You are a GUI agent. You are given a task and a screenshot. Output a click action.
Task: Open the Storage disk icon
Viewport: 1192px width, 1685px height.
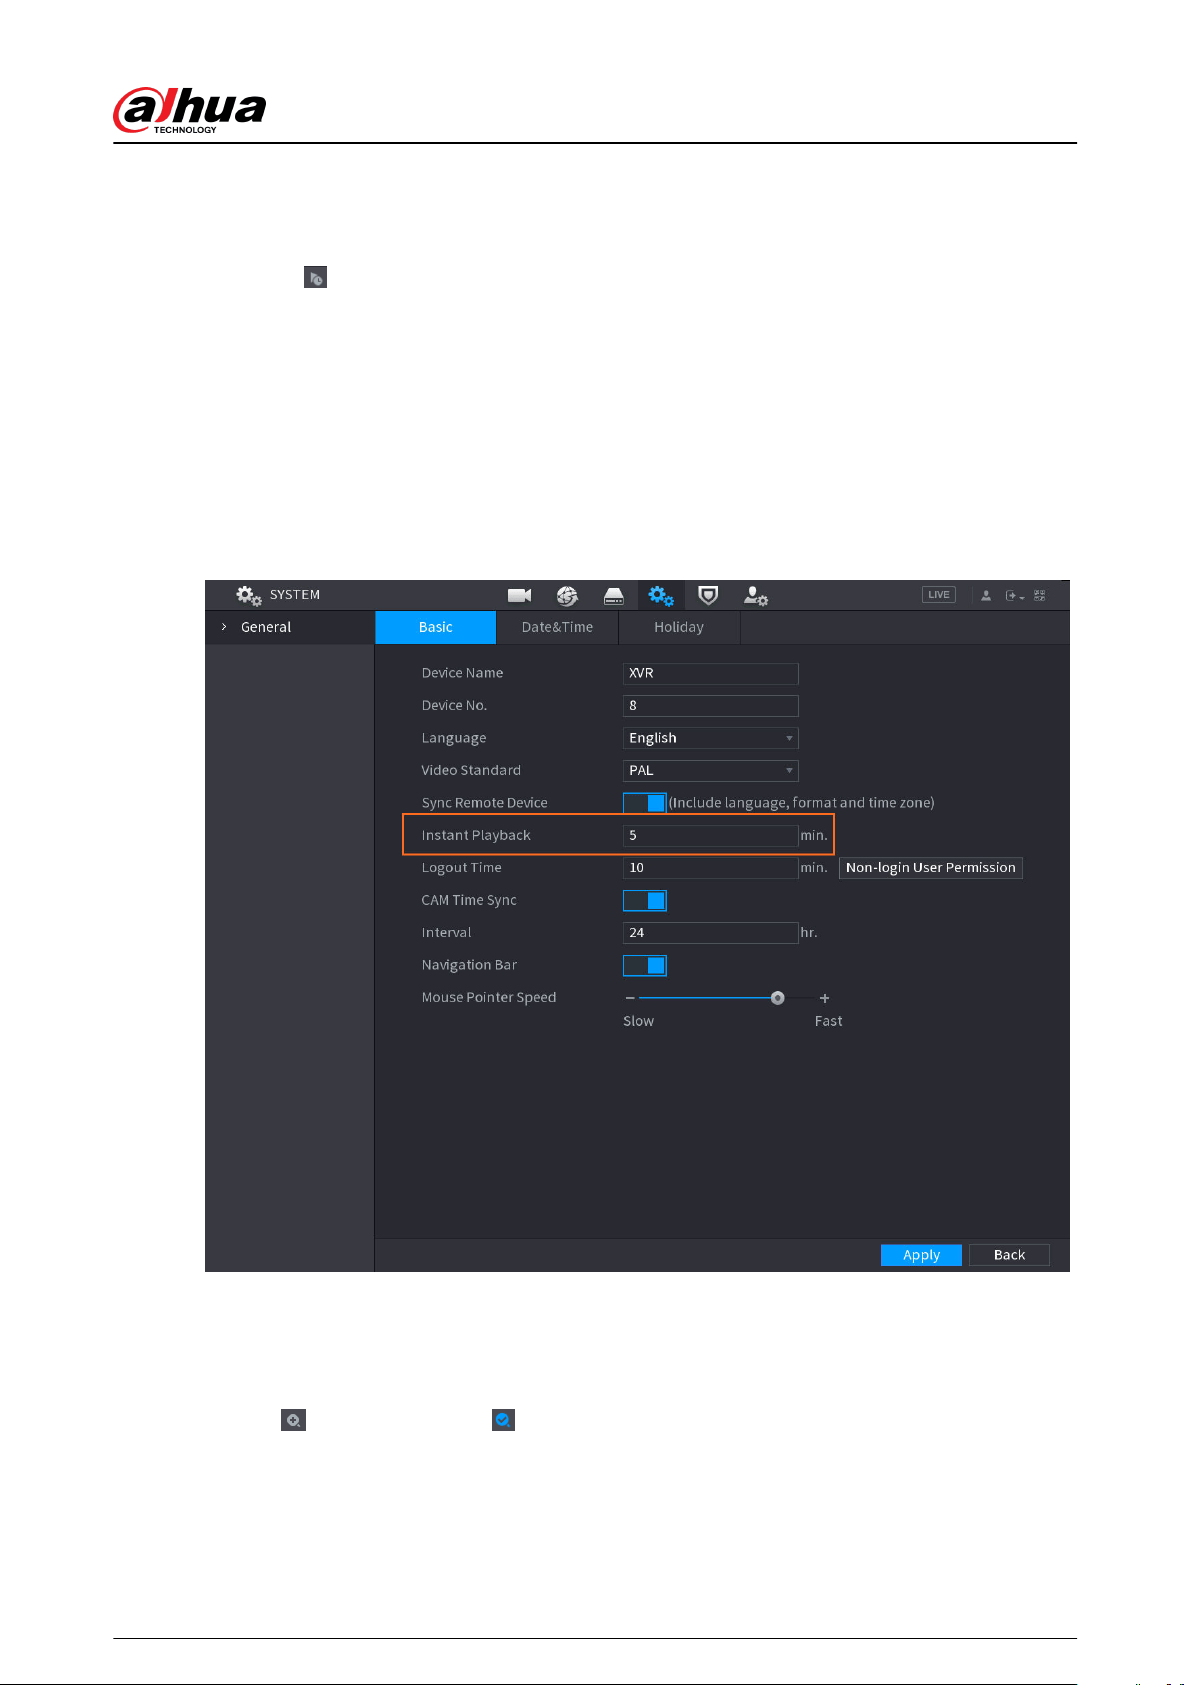pos(614,596)
